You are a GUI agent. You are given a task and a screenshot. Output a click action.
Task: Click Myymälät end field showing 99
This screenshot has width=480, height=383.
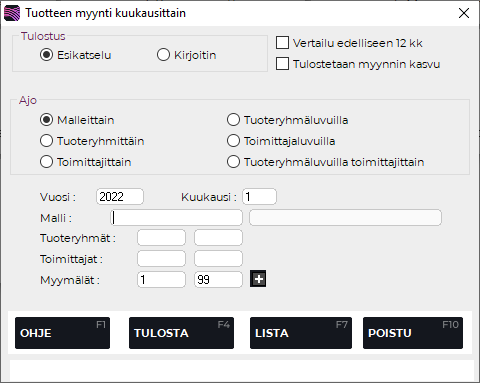[x=218, y=279]
